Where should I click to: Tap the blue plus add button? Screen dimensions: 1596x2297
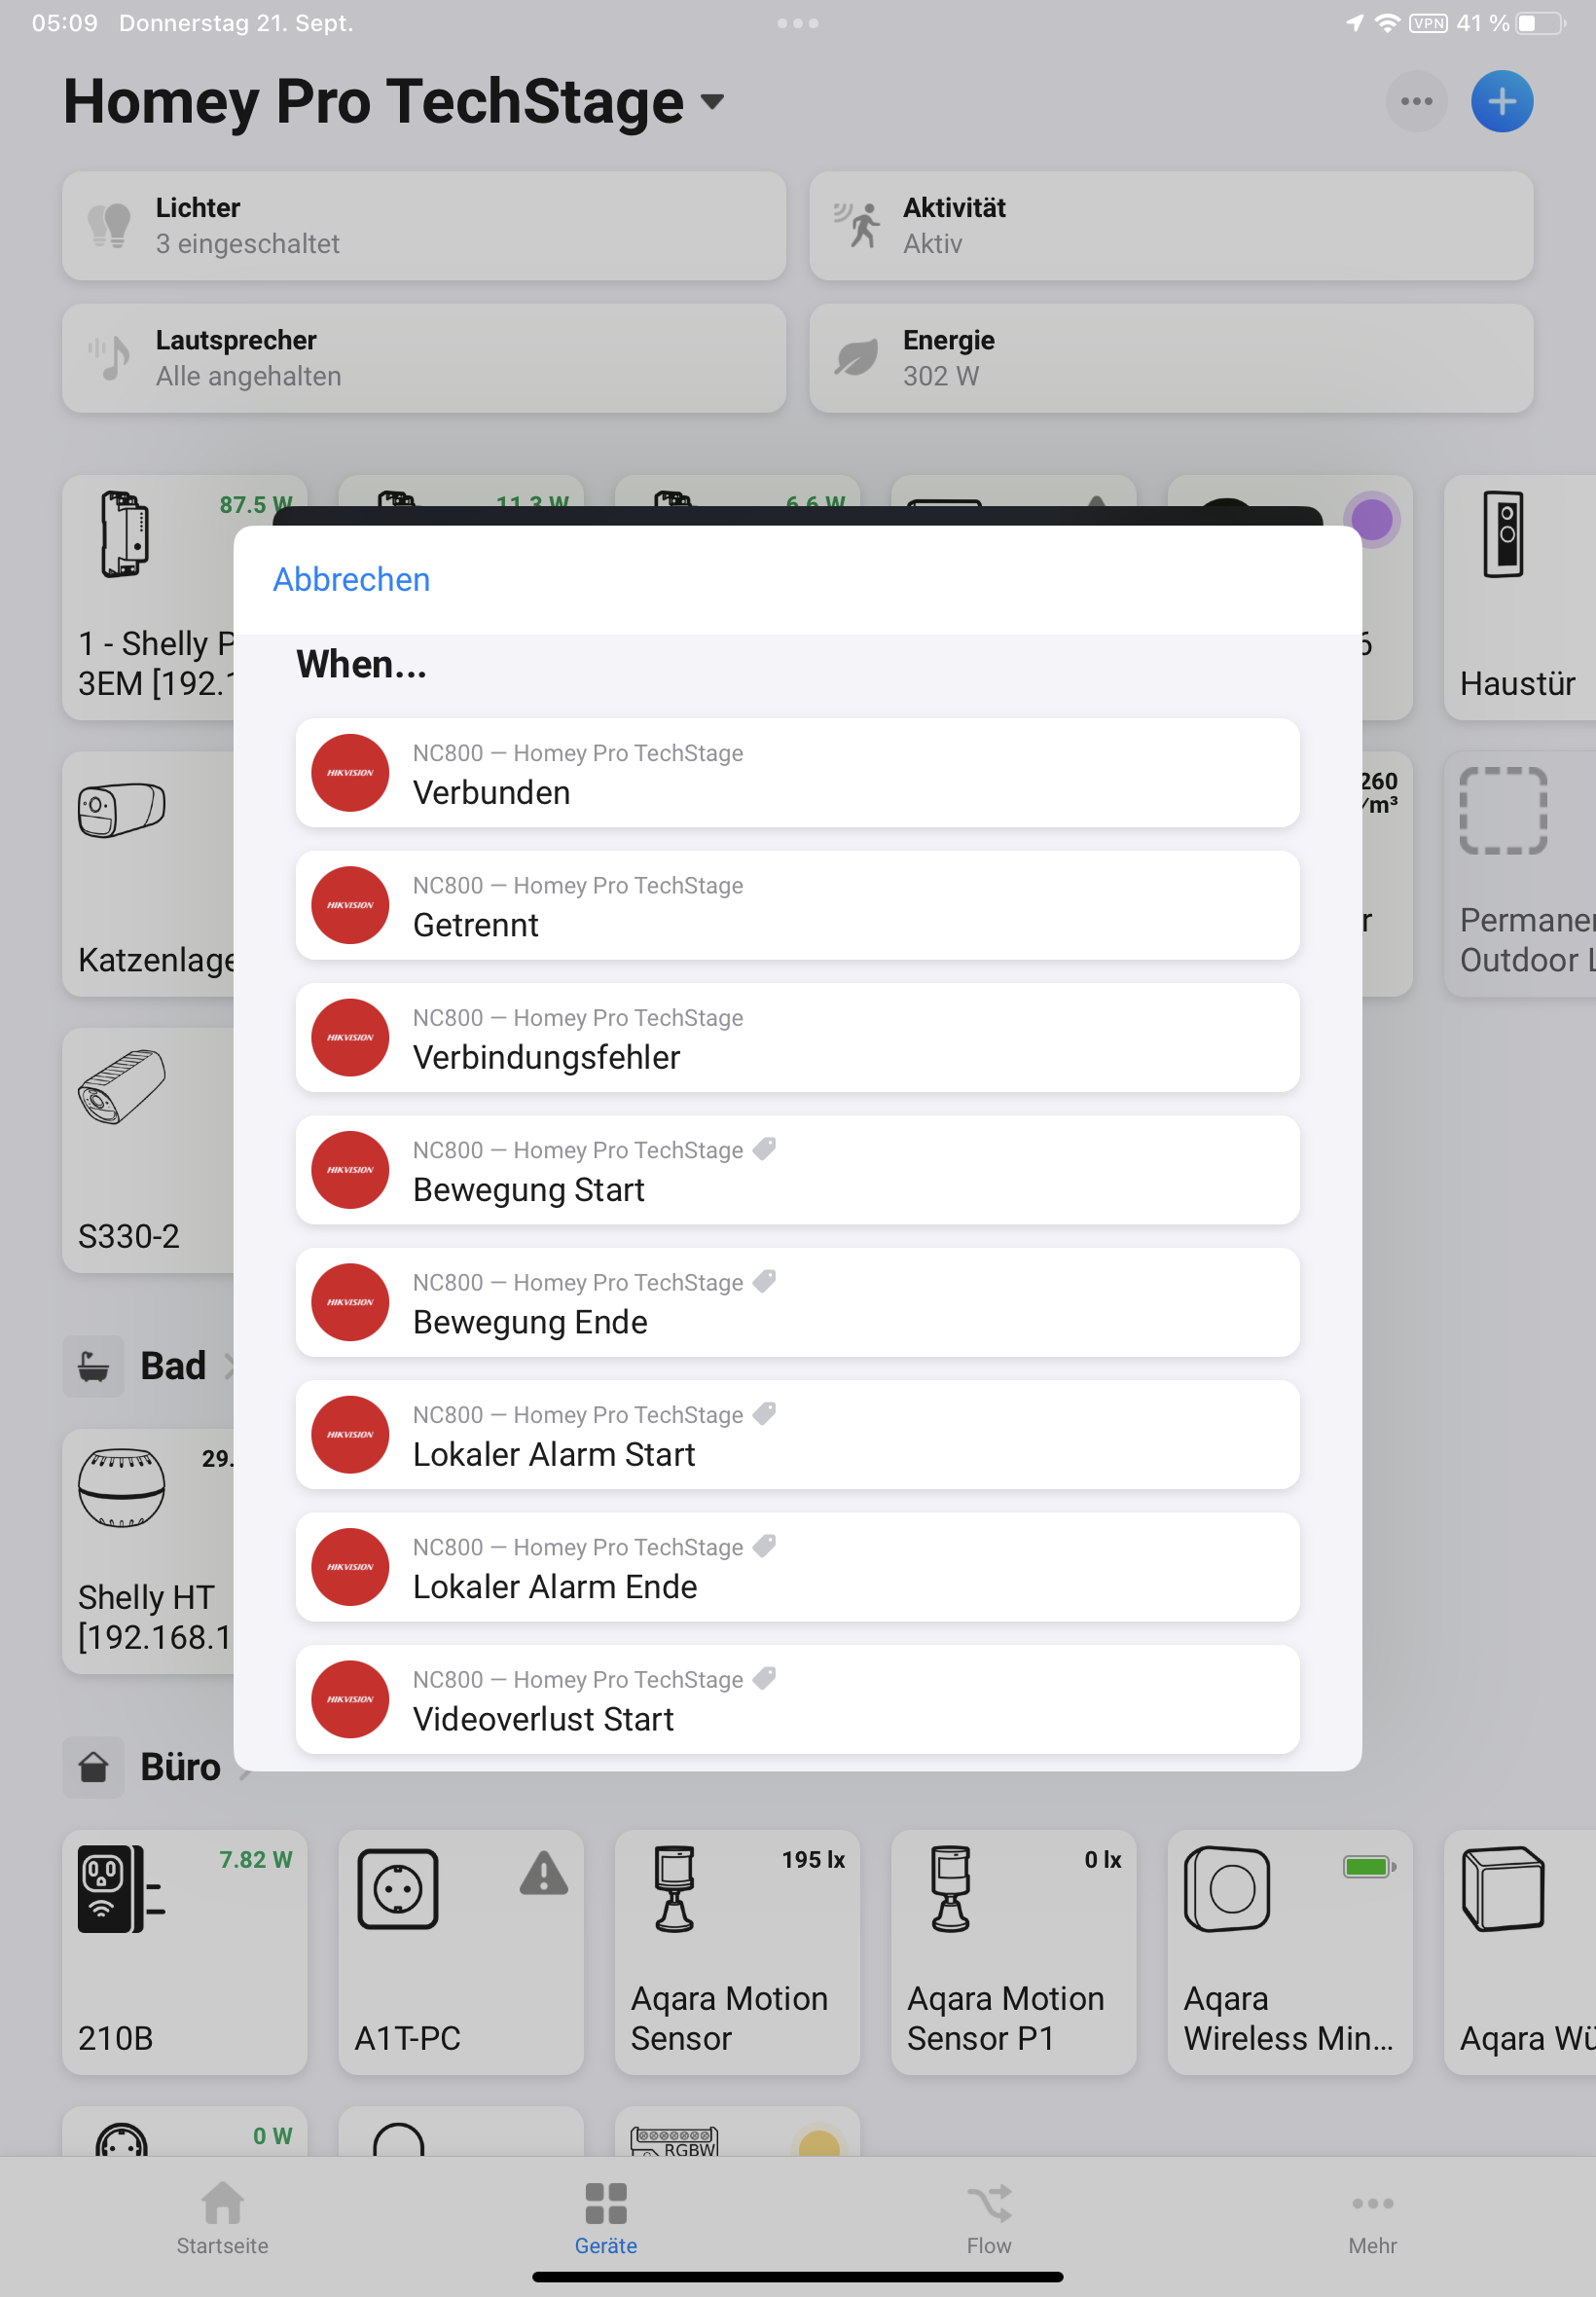pyautogui.click(x=1501, y=101)
